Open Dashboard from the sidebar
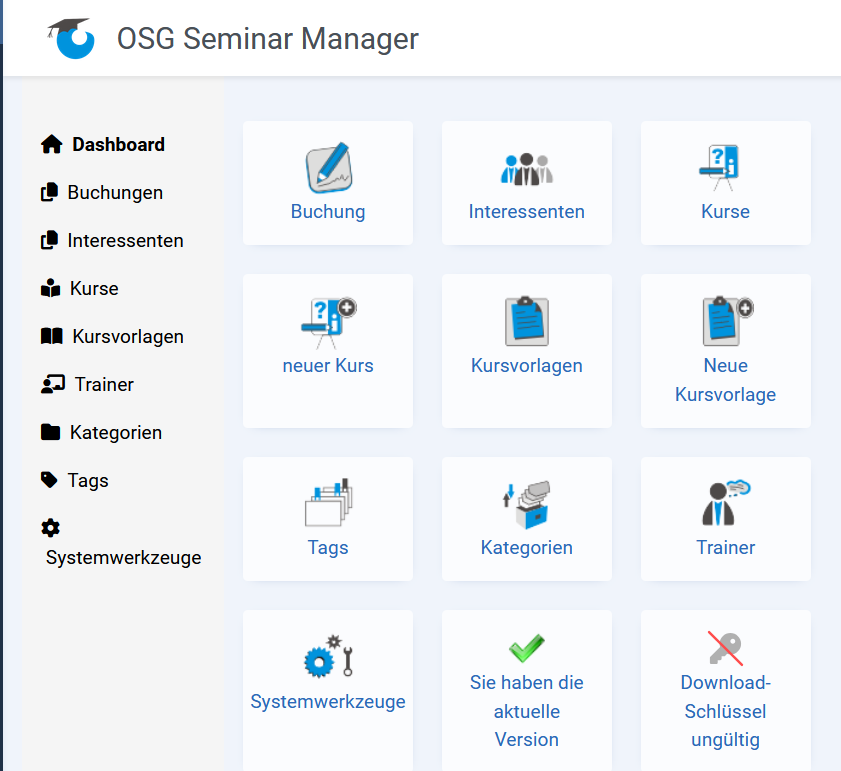The image size is (841, 771). (x=117, y=144)
